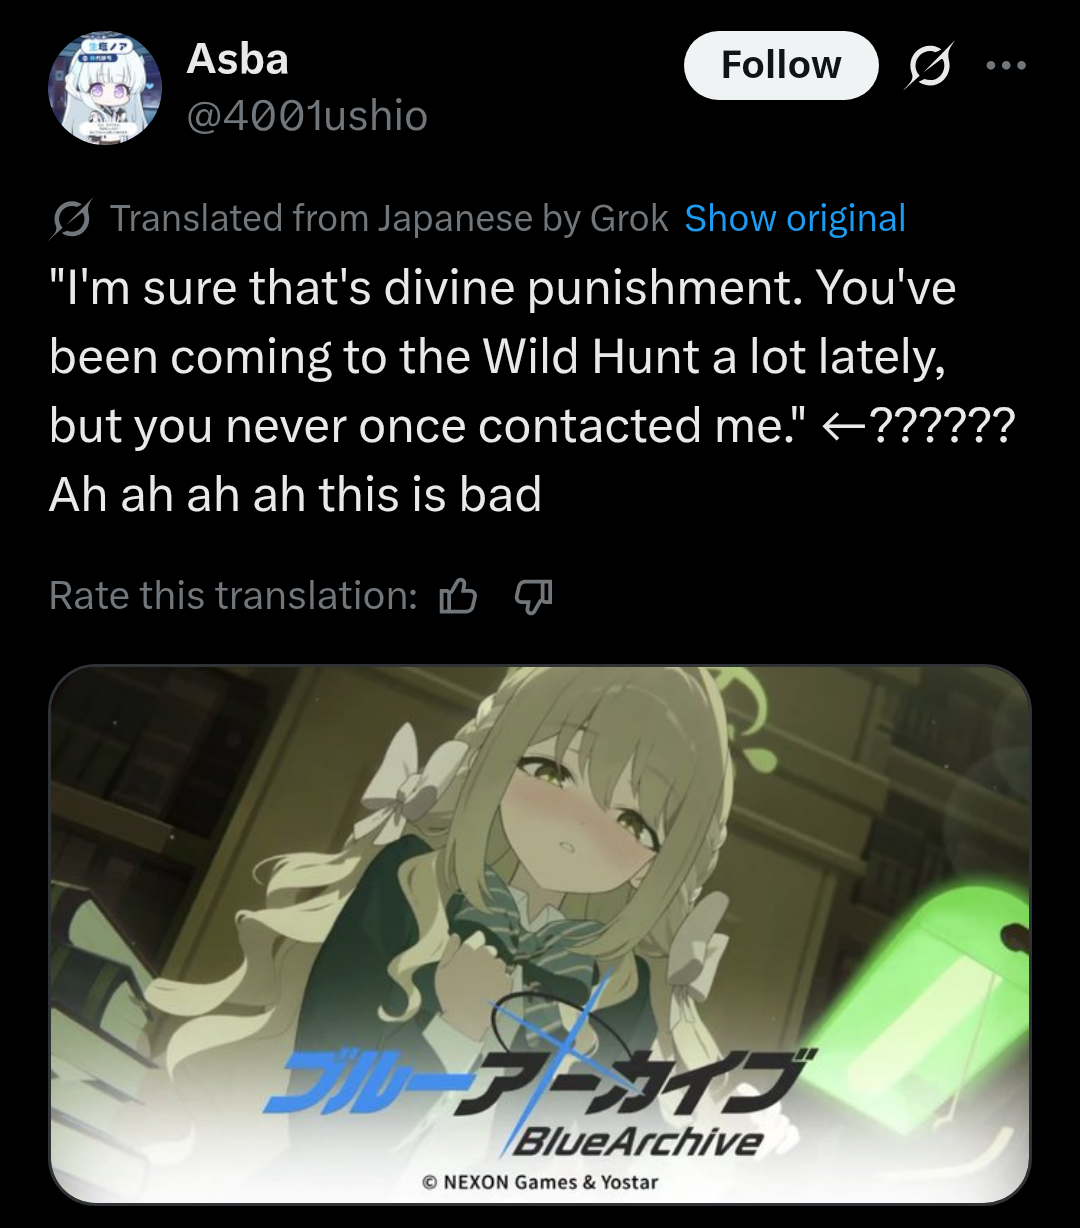Open the attached Blue Archive image

pos(540,933)
